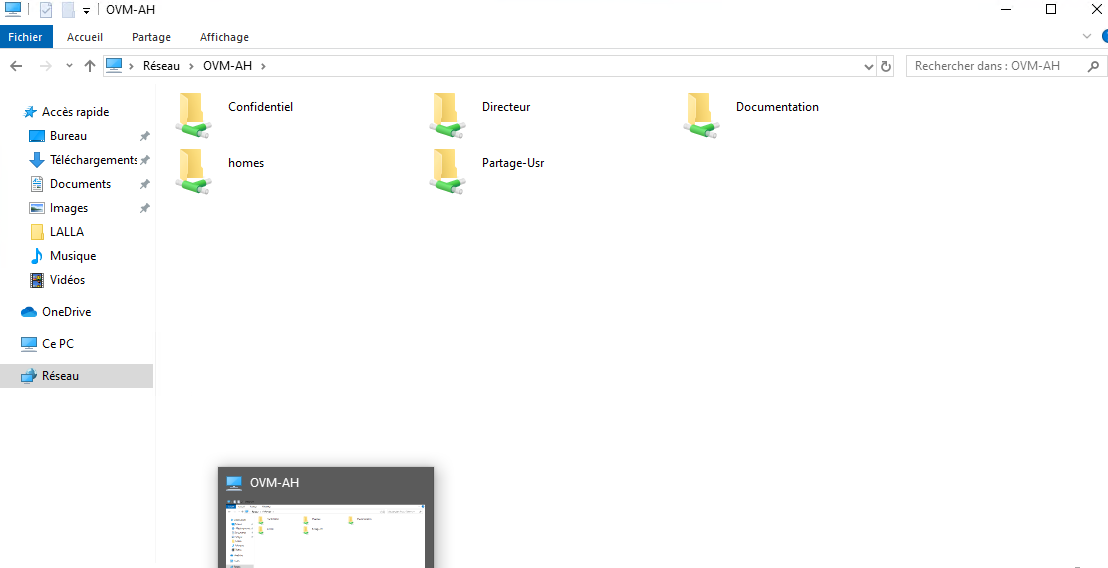The image size is (1108, 568).
Task: Select Réseau in the navigation pane
Action: (76, 376)
